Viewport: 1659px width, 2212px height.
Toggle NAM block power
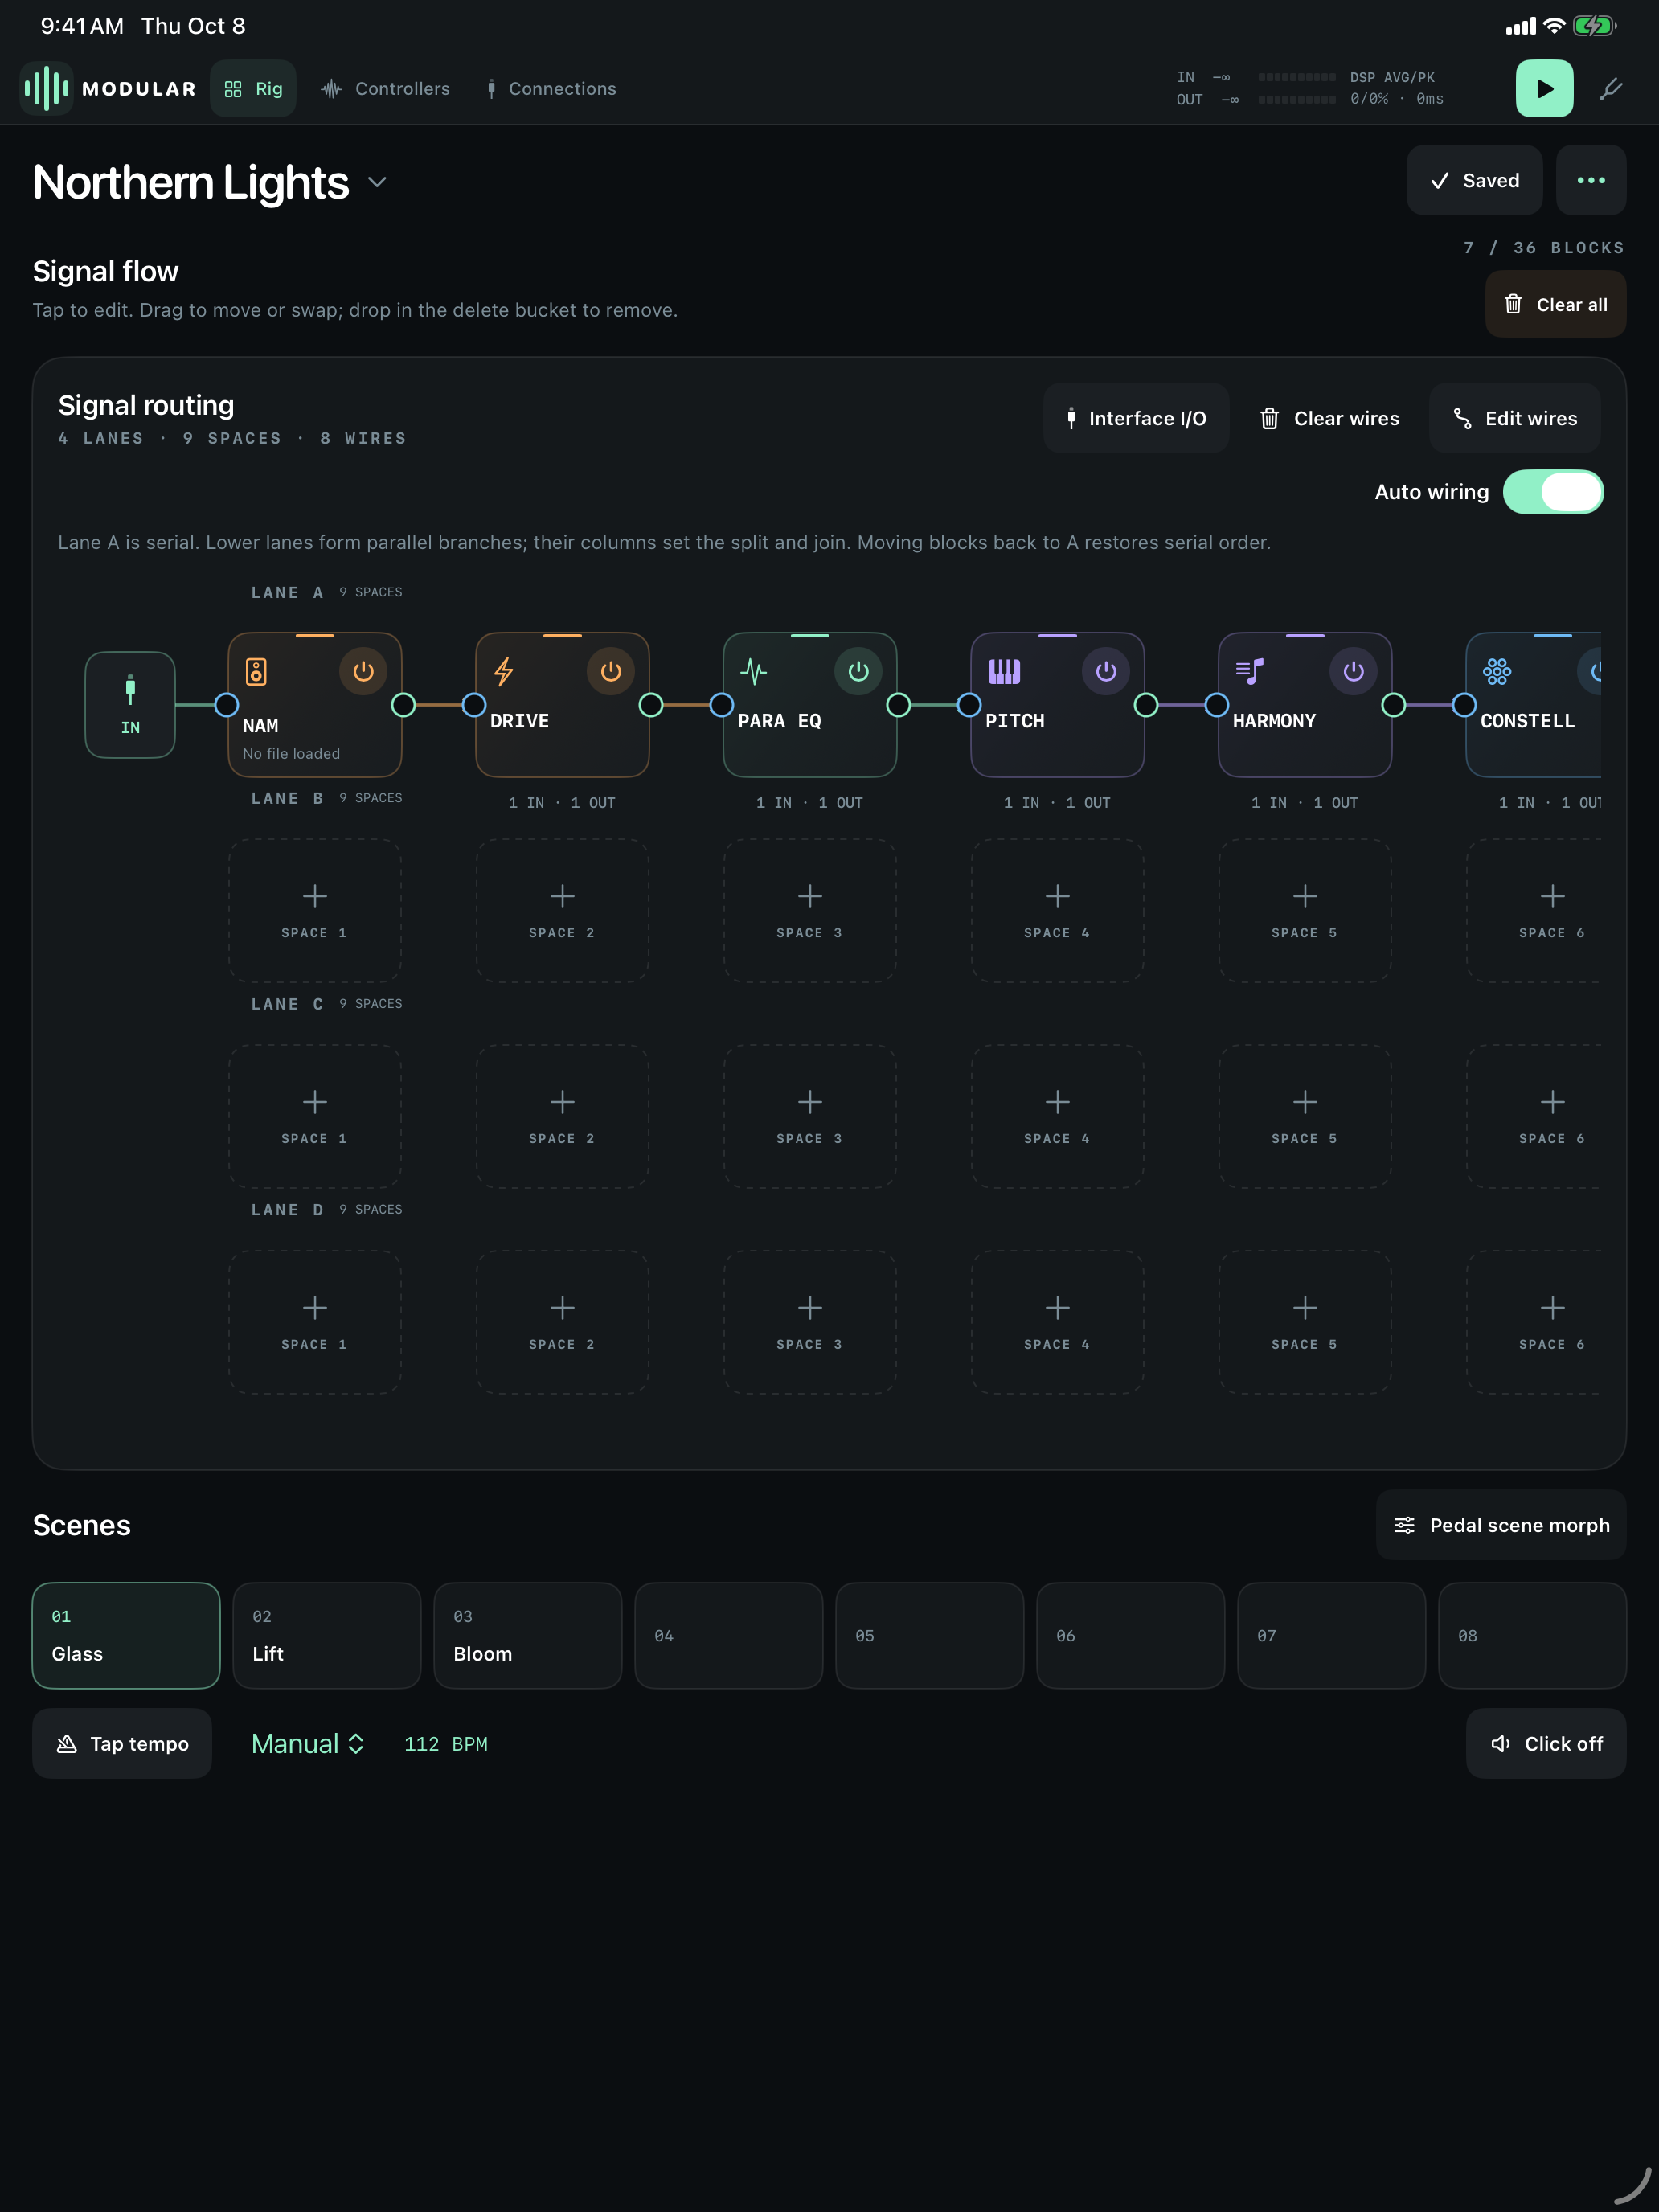(363, 671)
